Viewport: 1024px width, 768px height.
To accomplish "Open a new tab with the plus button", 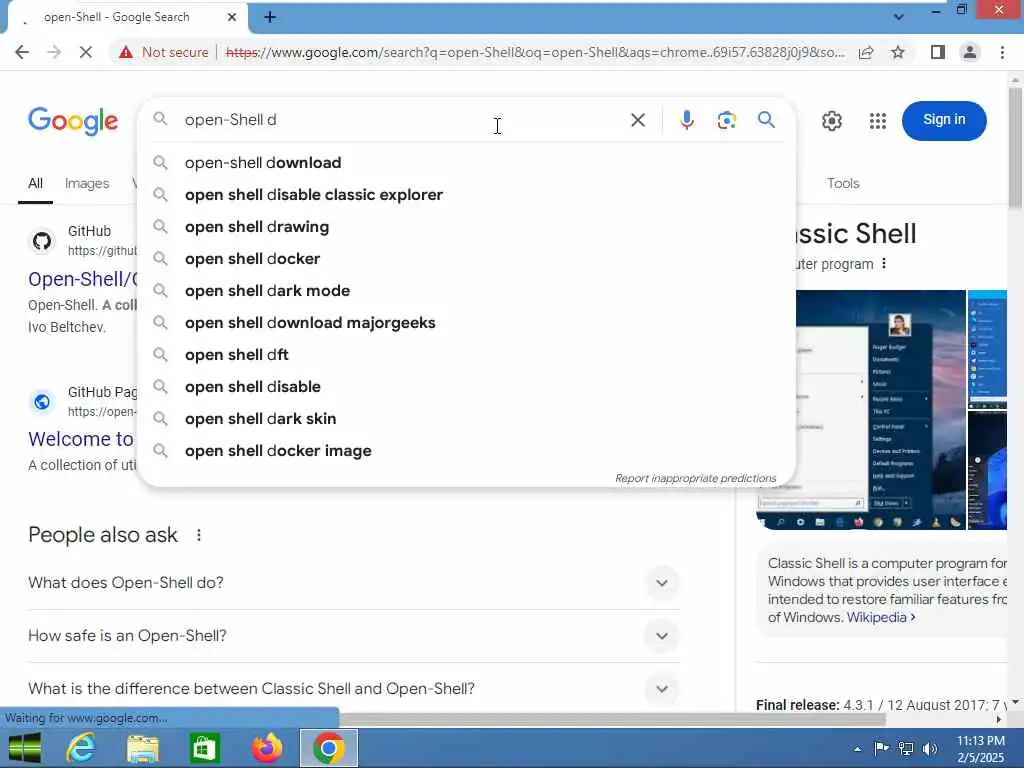I will tap(270, 18).
